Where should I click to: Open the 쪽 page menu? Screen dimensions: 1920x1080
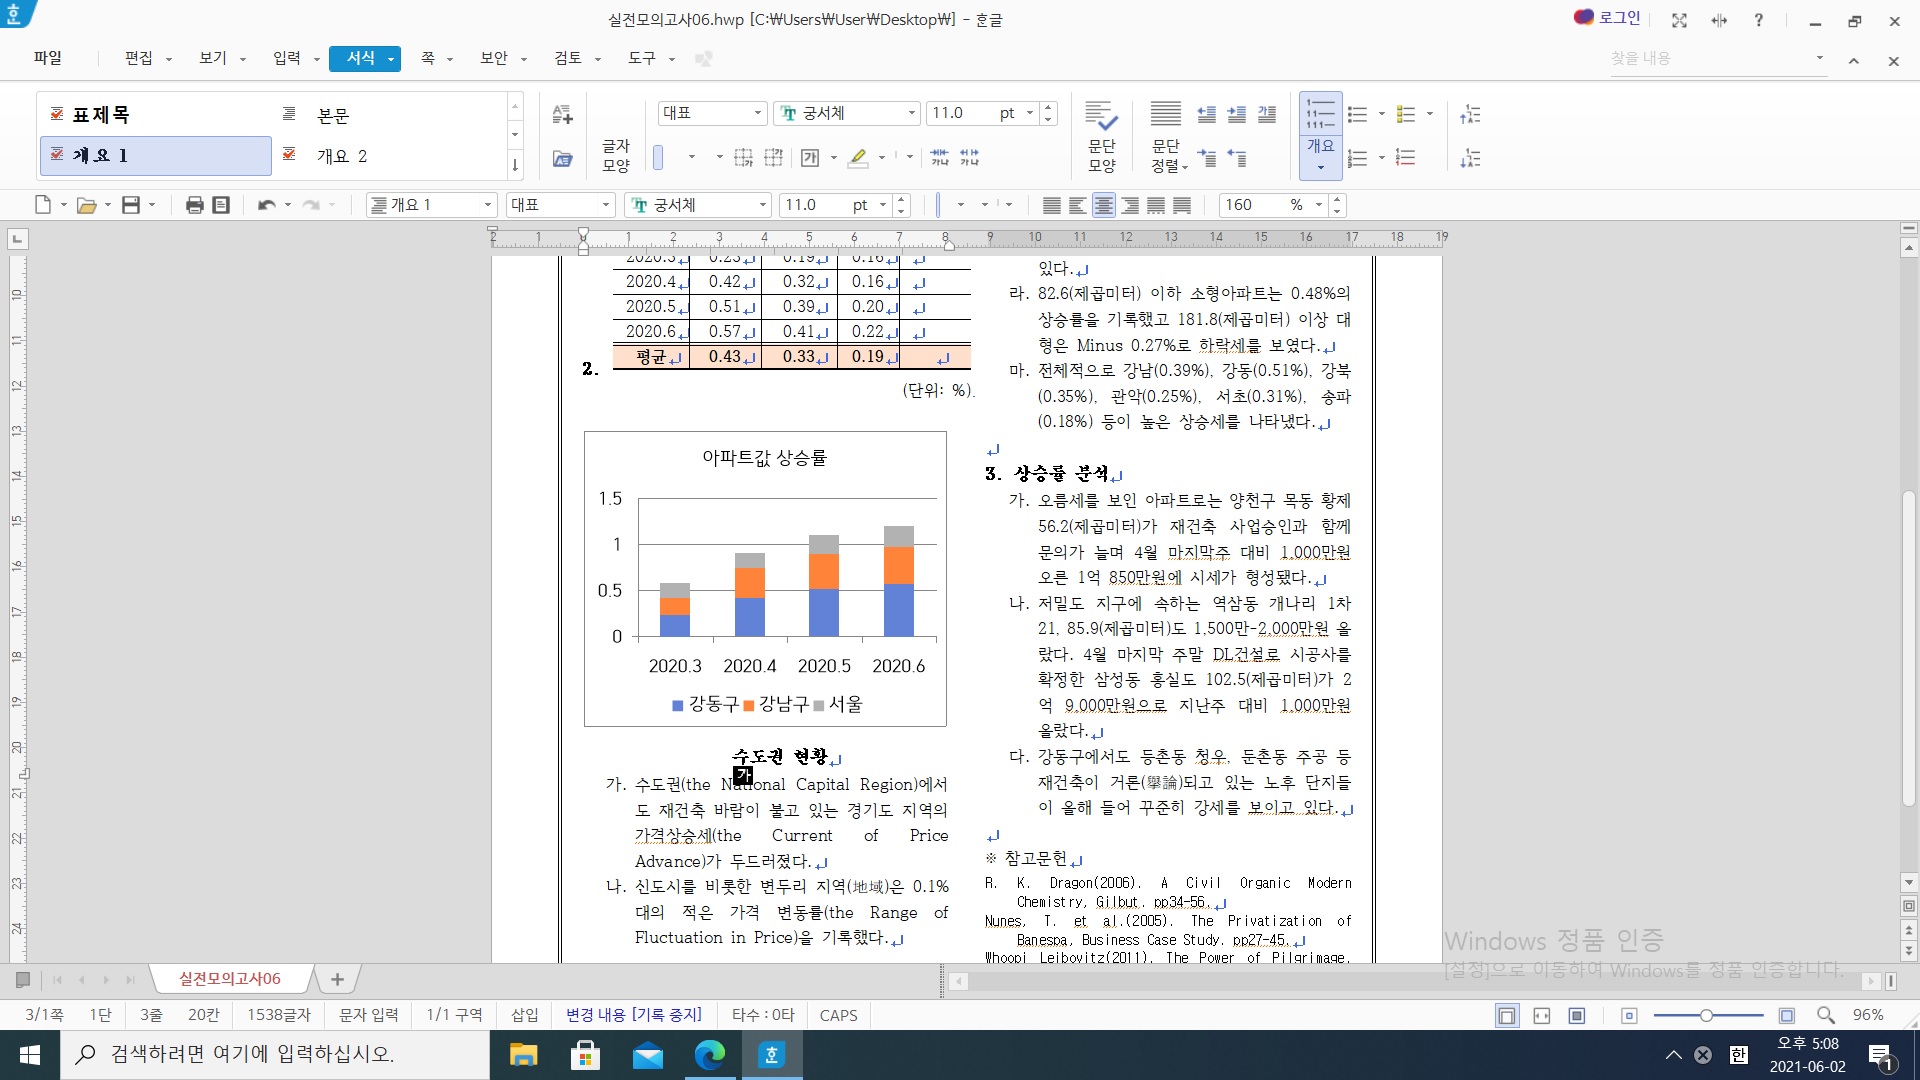coord(428,58)
